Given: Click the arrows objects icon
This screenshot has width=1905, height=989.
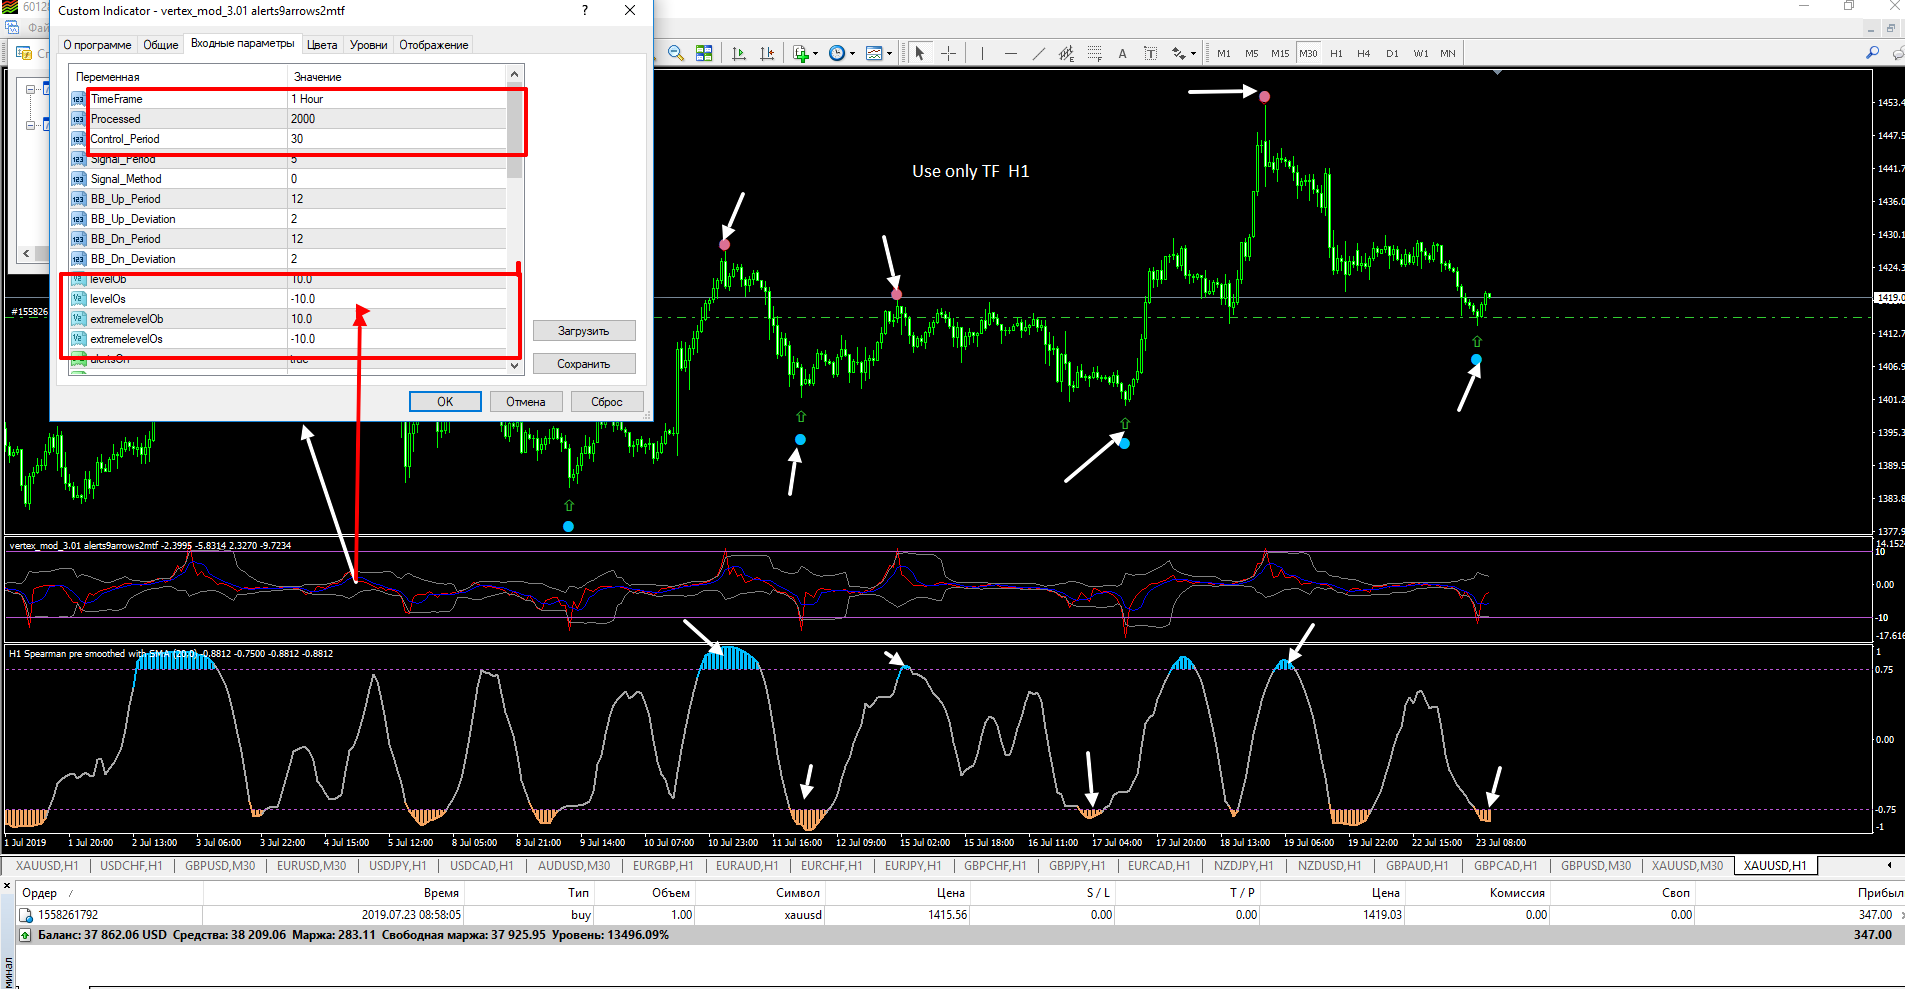Looking at the screenshot, I should coord(1179,53).
